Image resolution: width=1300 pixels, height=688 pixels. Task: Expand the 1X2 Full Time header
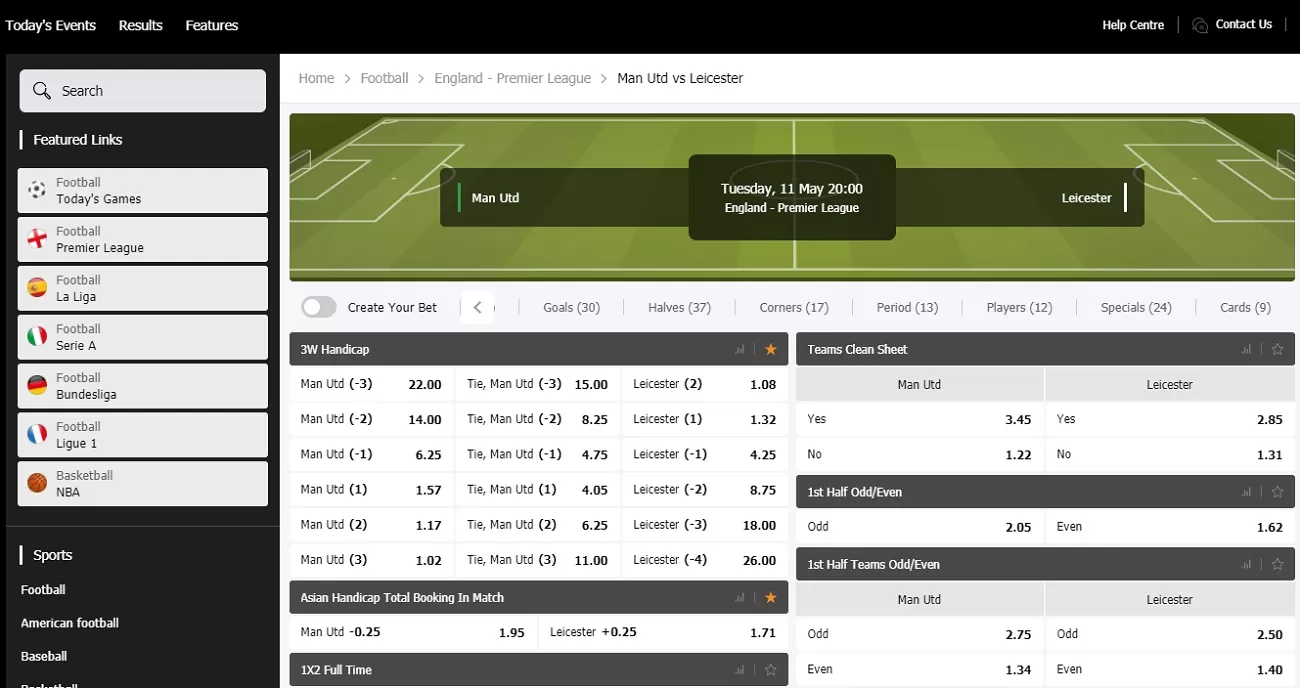(x=539, y=670)
